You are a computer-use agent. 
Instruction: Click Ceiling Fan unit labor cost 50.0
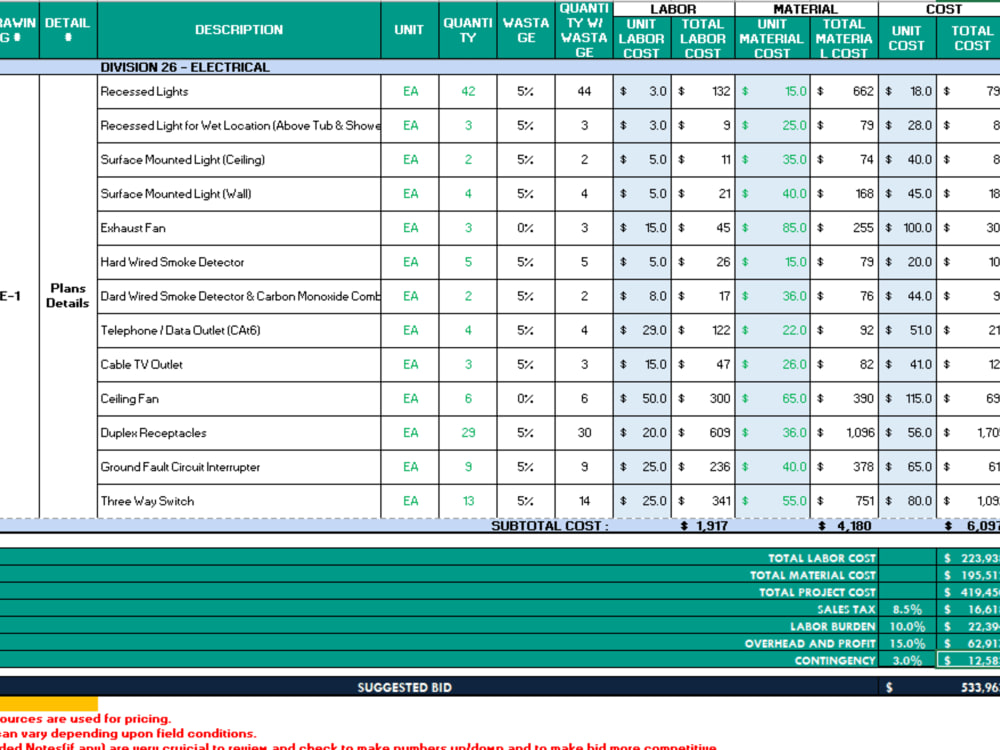(642, 399)
